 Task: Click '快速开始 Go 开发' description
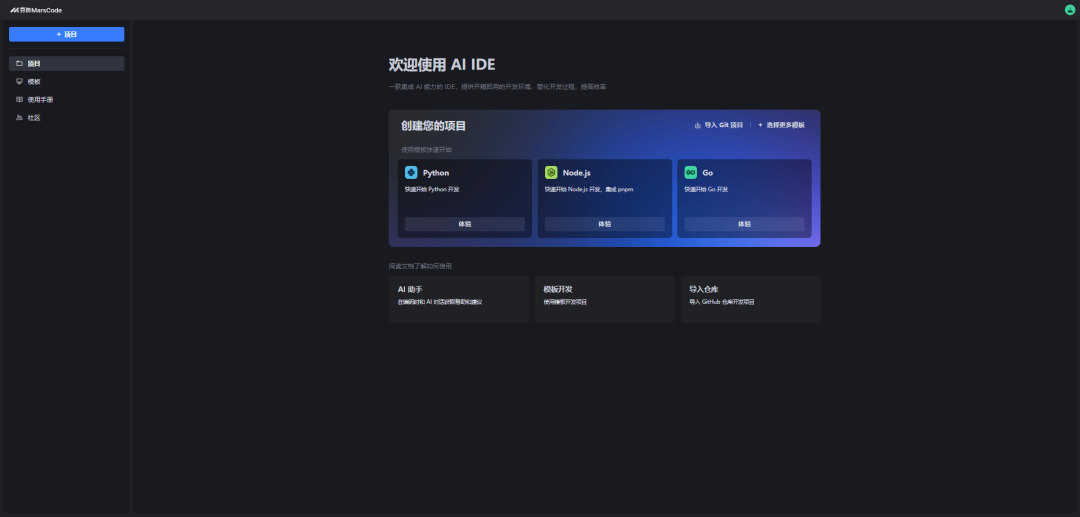tap(706, 189)
